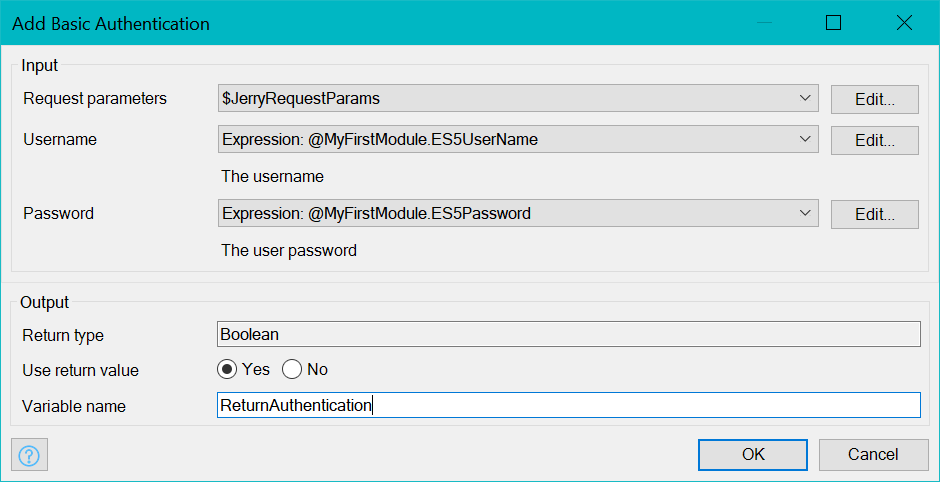Click Edit next to Password

pos(875,215)
